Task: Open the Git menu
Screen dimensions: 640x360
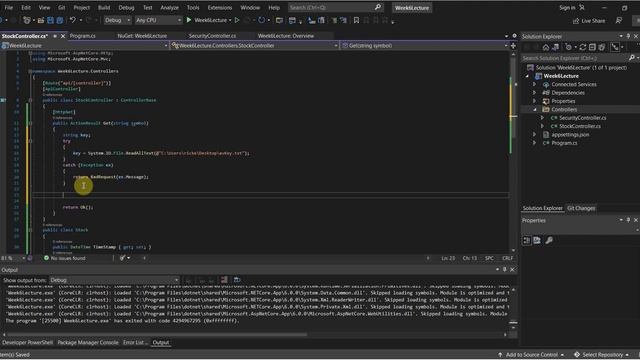Action: point(61,7)
